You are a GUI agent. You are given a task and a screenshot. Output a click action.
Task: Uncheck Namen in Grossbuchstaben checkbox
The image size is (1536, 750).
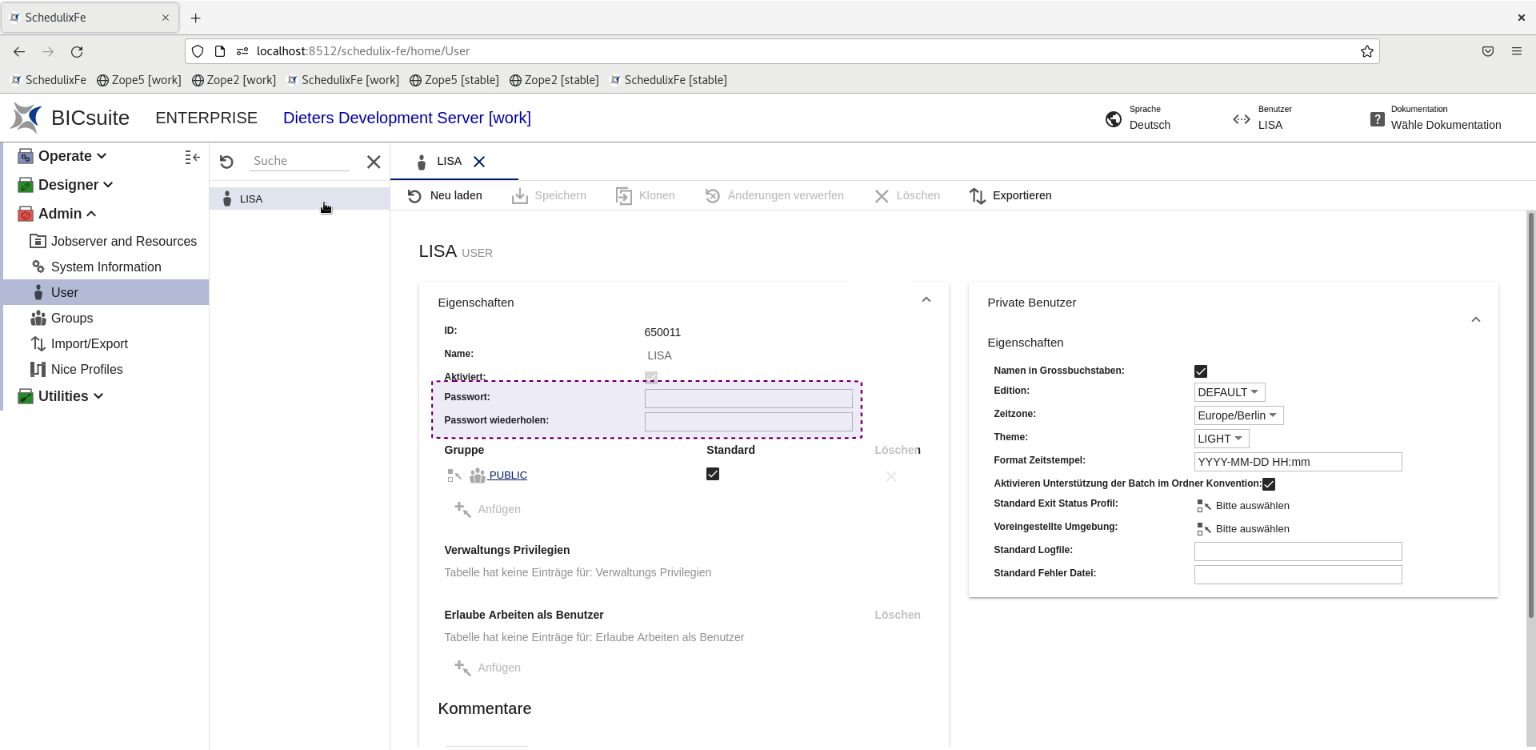point(1201,371)
